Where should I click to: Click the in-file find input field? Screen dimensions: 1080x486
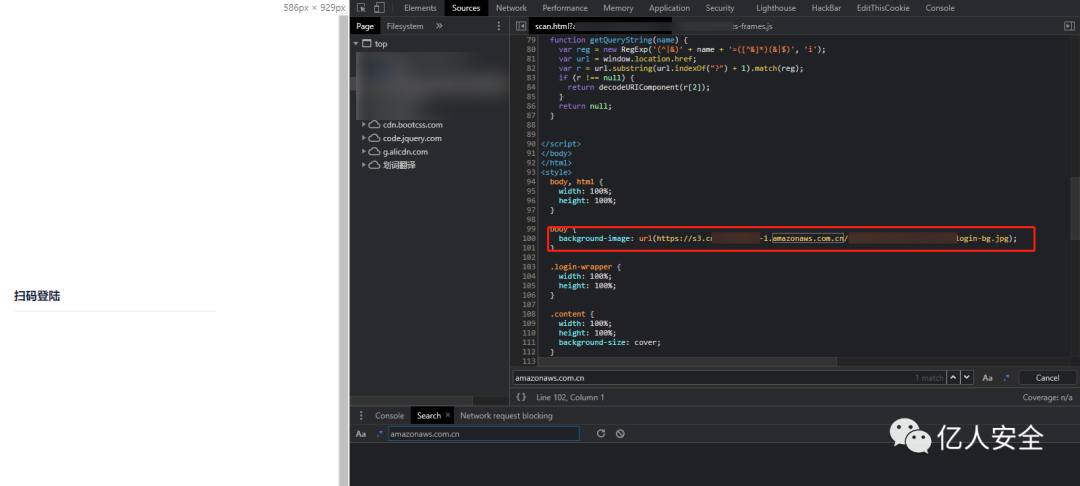[729, 378]
